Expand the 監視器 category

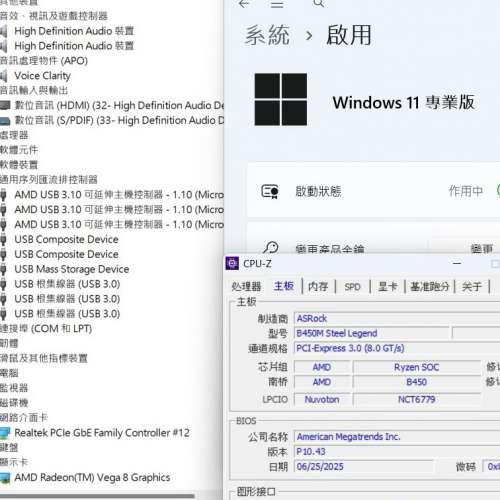click(x=14, y=388)
